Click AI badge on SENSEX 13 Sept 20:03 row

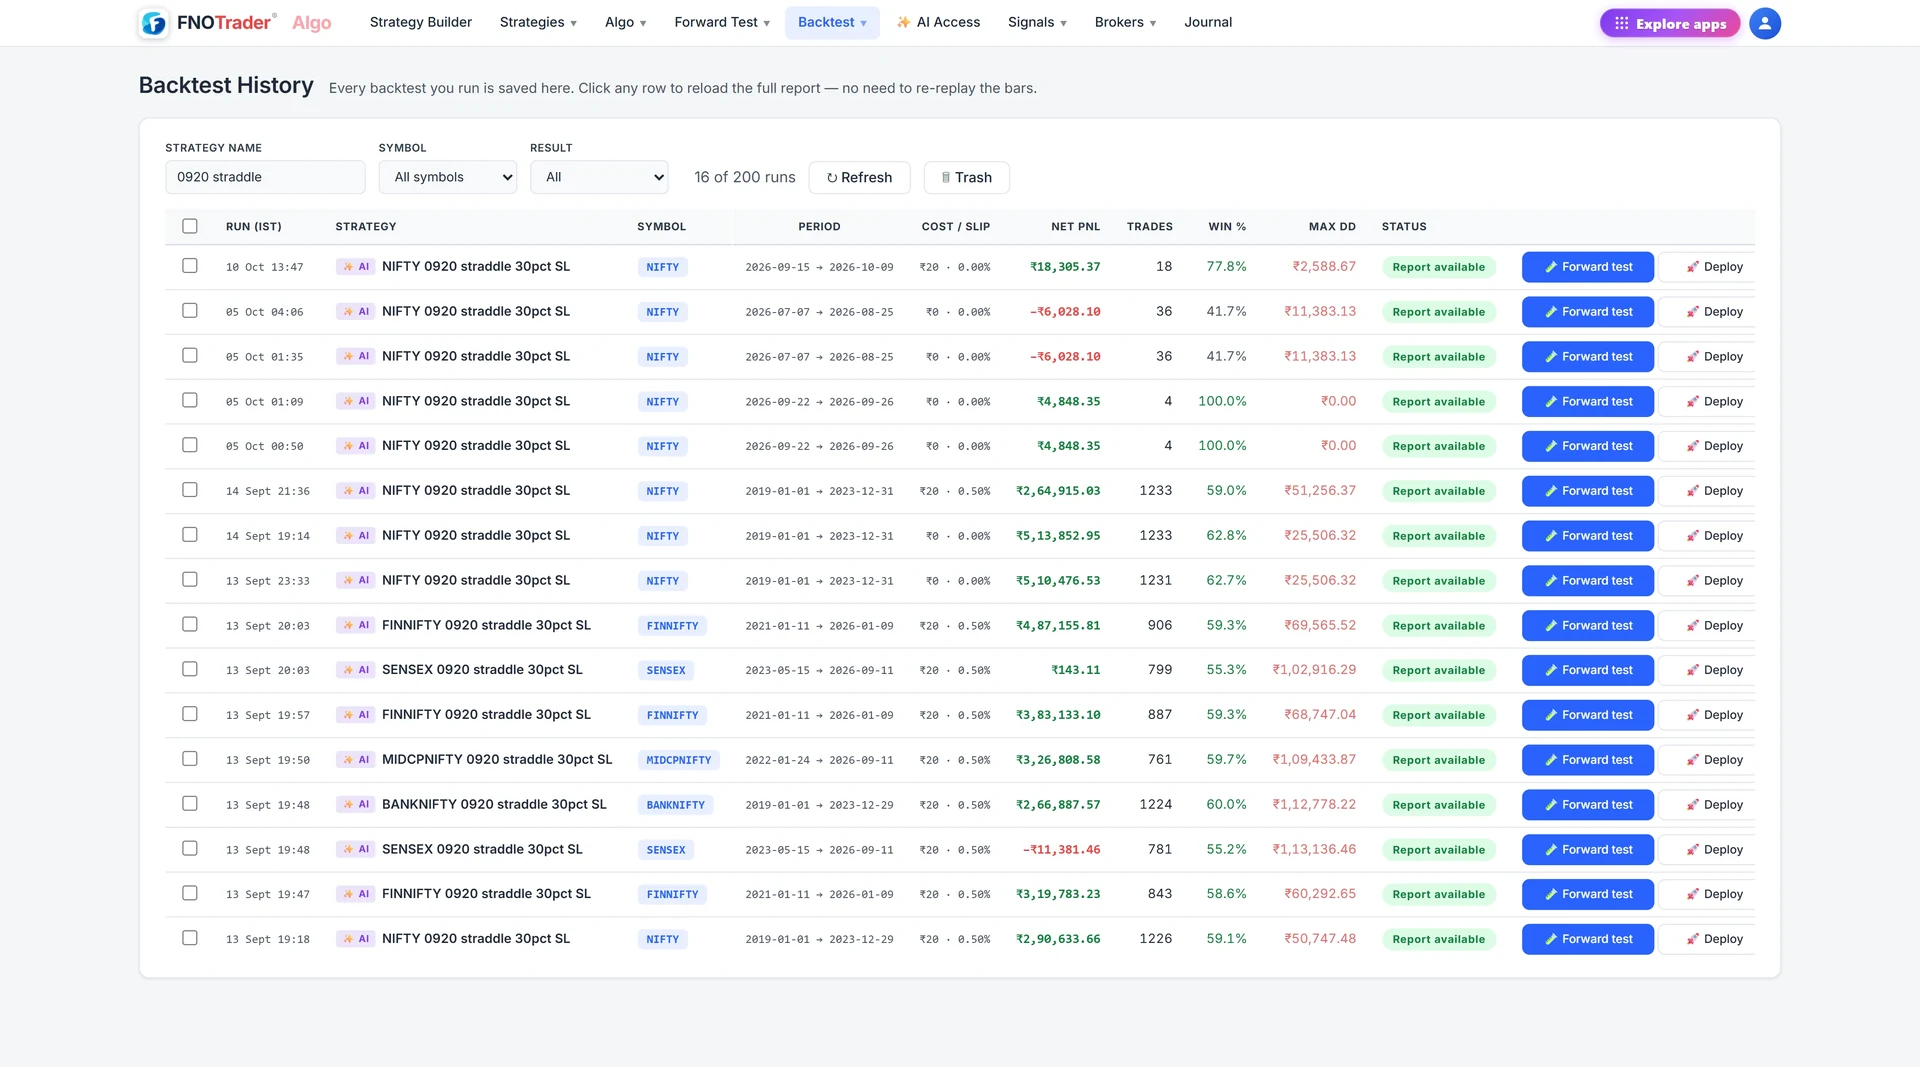(x=356, y=670)
